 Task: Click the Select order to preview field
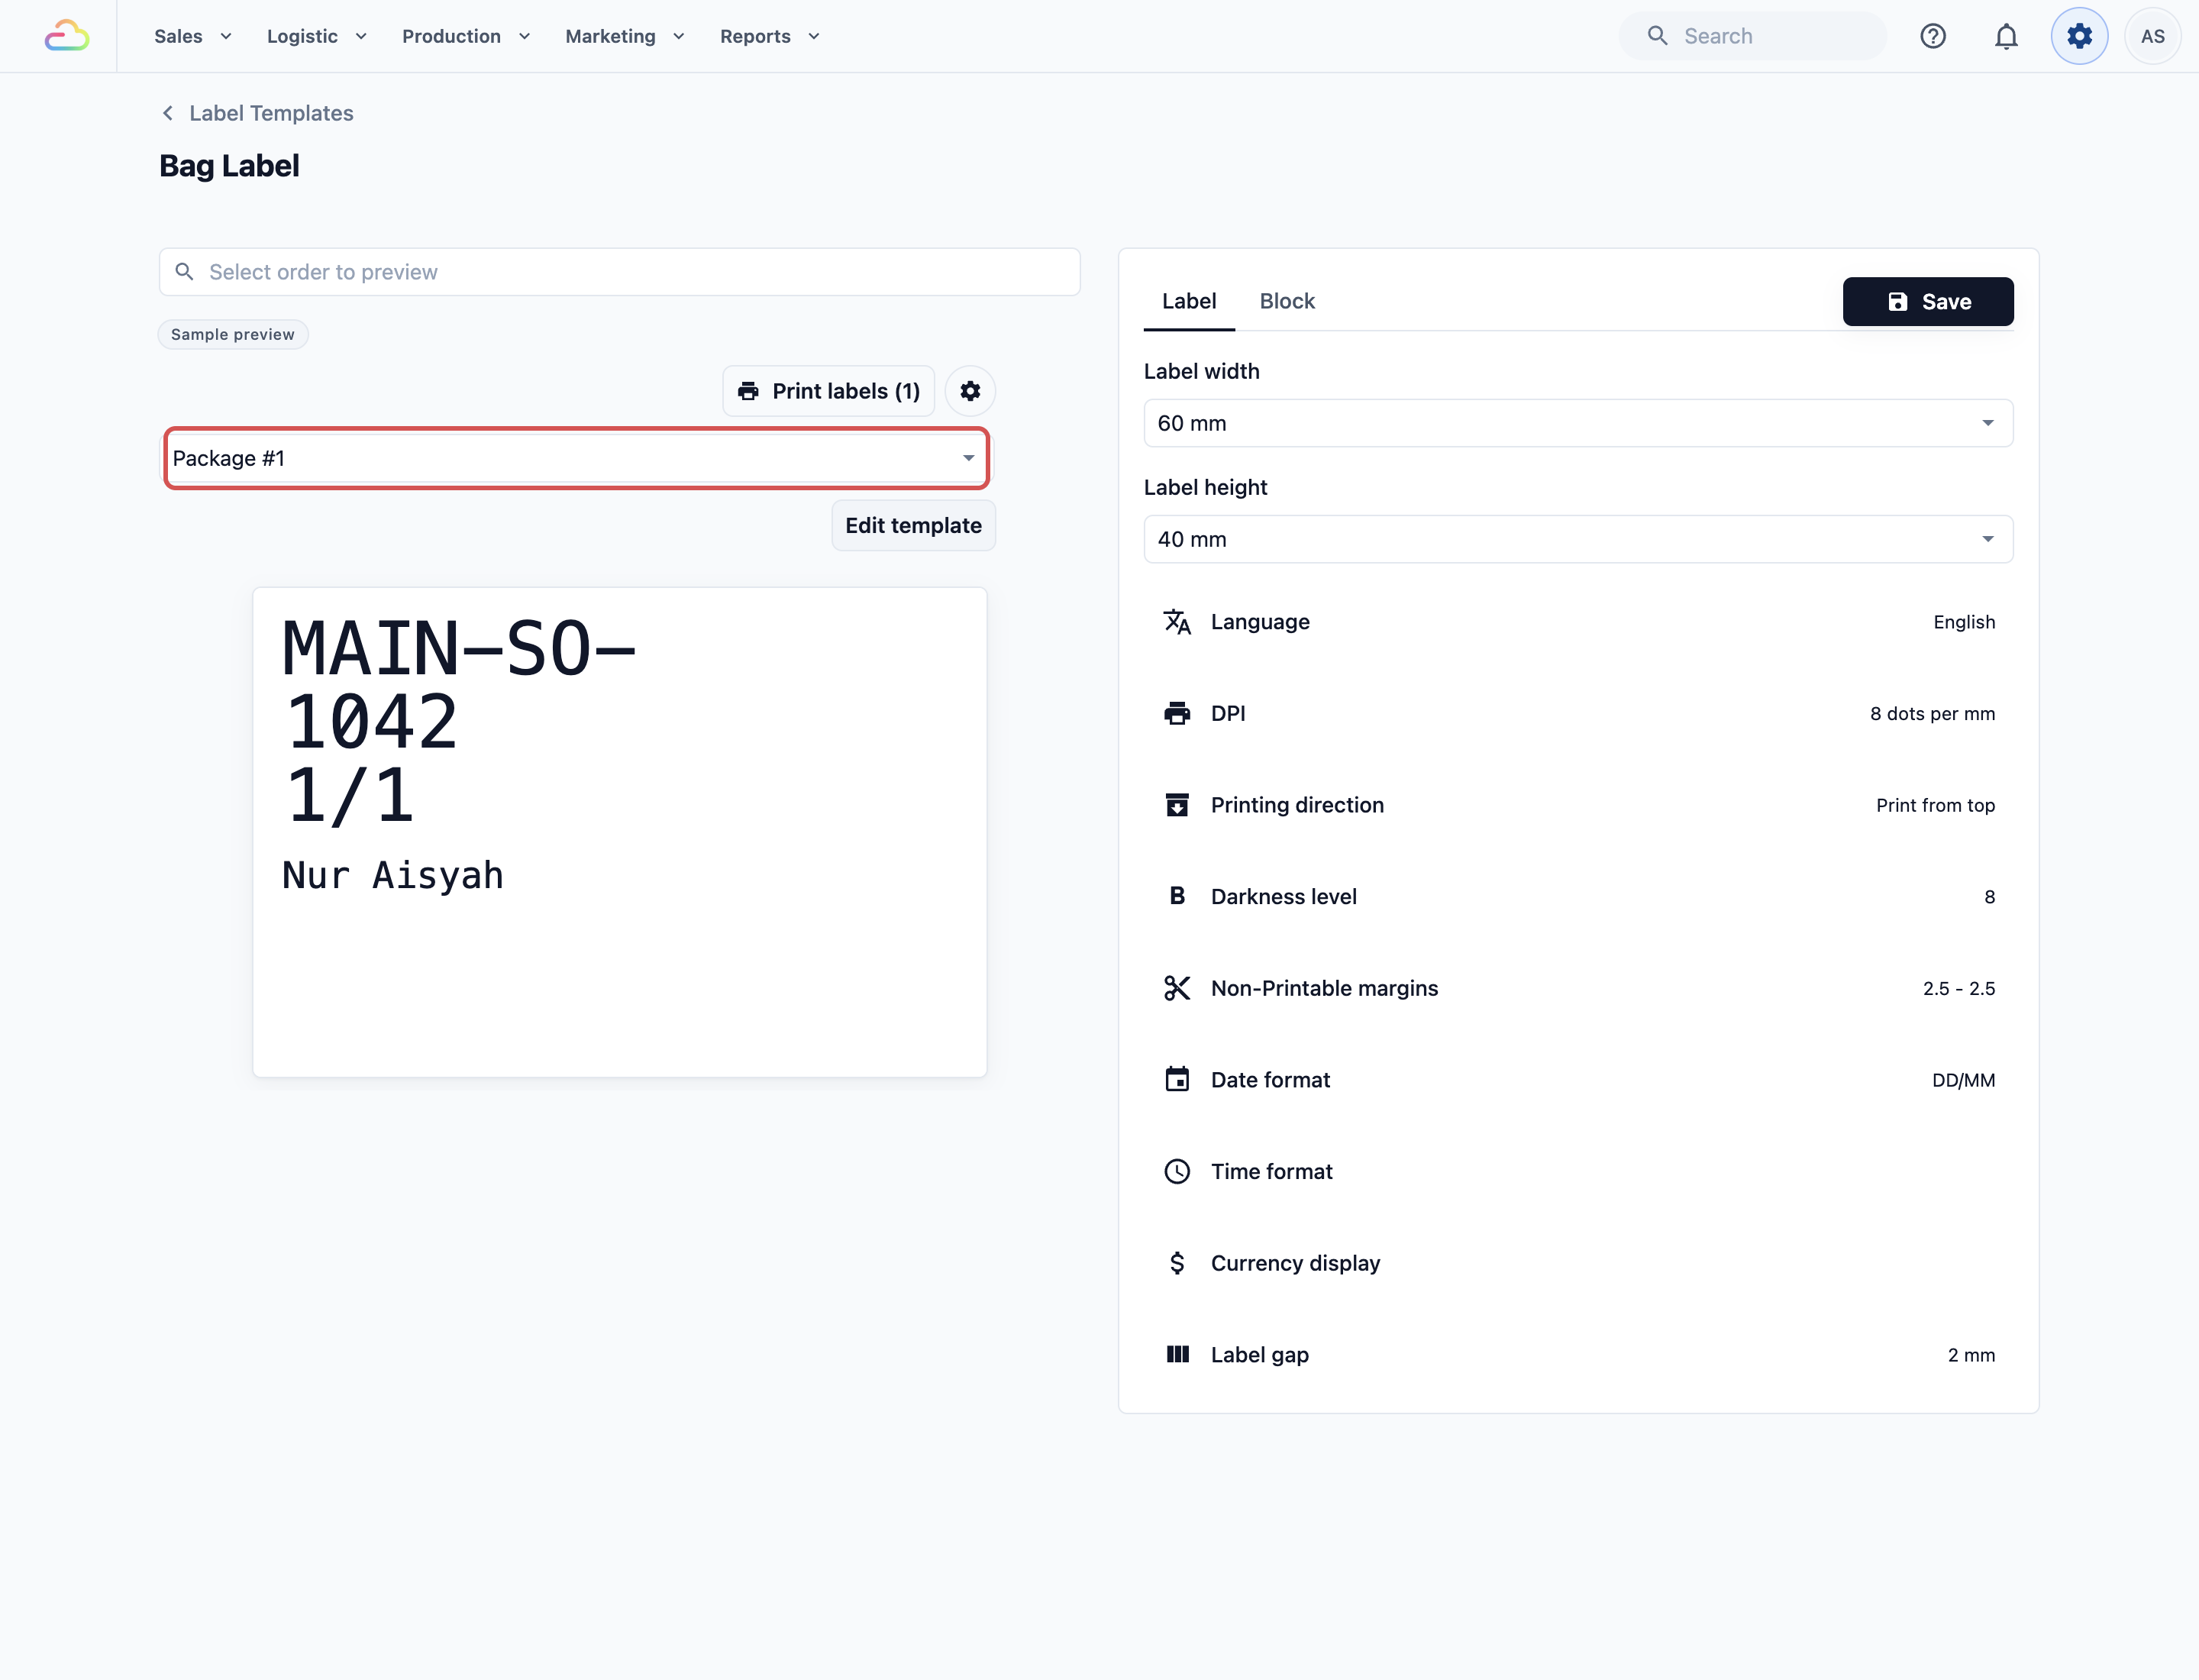coord(619,272)
